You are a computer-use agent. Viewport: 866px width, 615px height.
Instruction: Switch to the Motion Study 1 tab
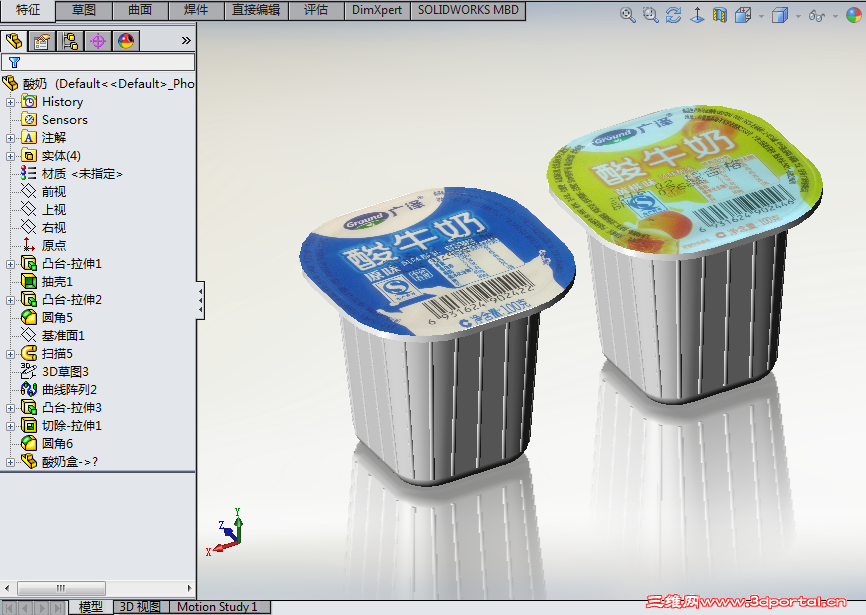(217, 607)
